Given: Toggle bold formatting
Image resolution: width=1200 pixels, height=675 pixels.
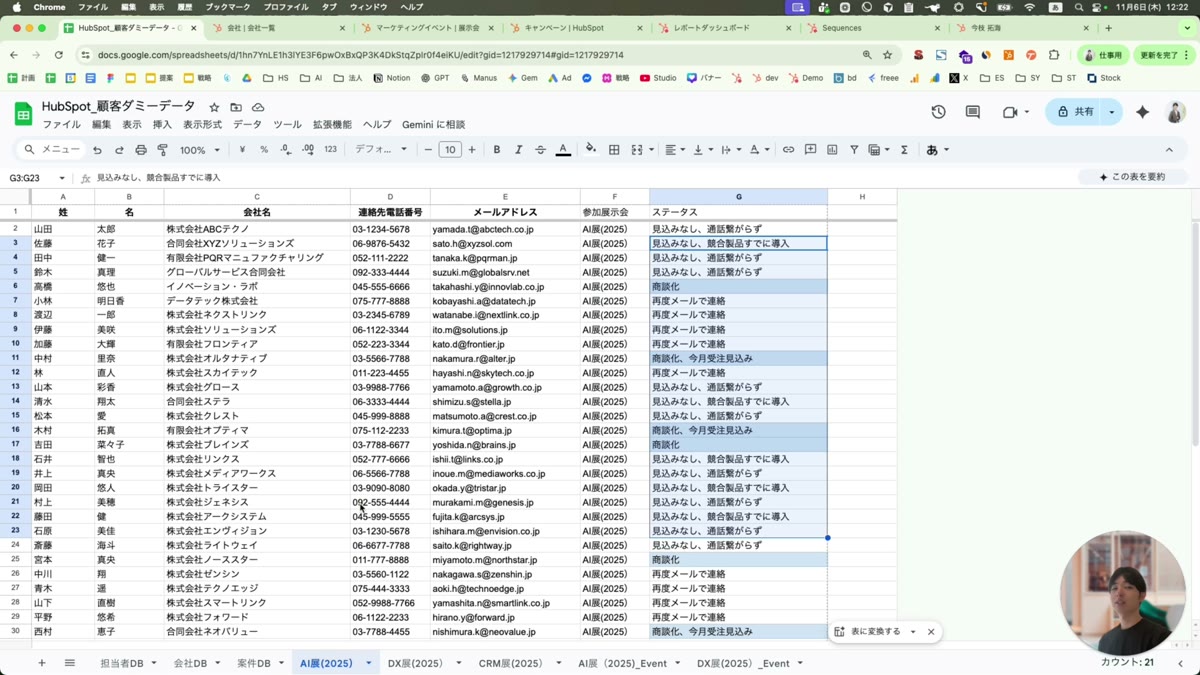Looking at the screenshot, I should (497, 150).
